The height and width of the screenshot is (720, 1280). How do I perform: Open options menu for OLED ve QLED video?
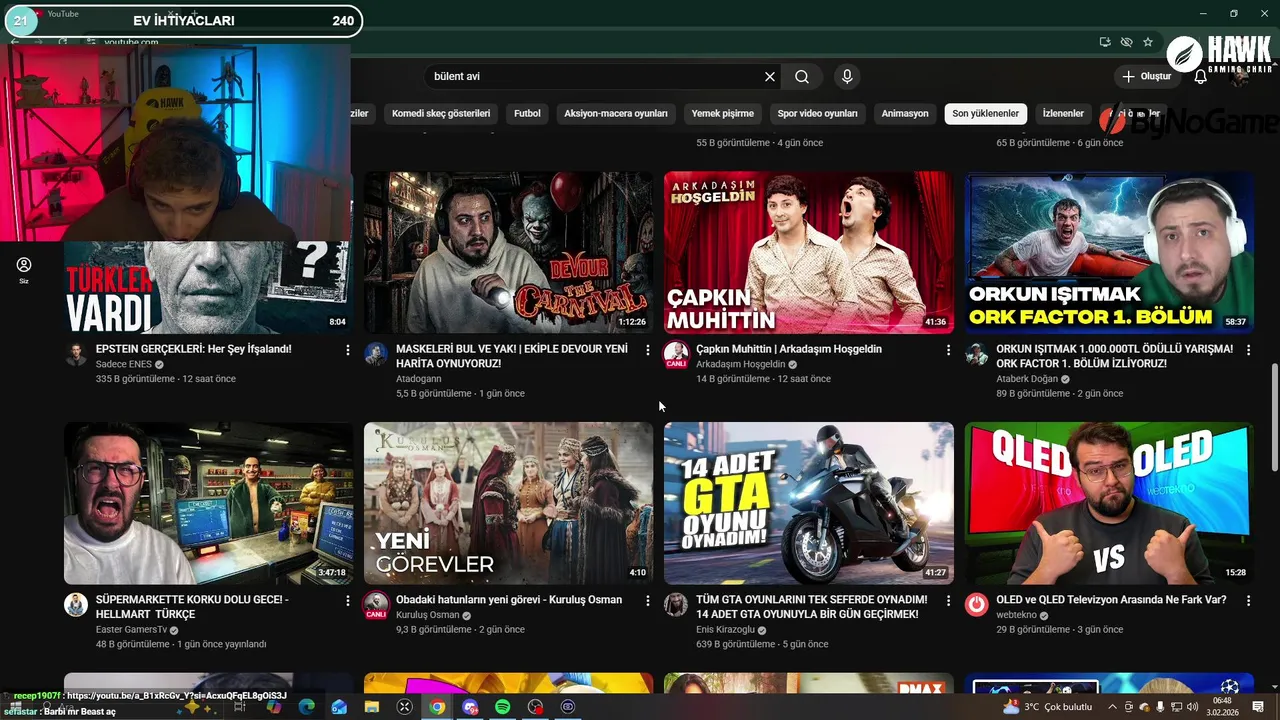click(x=1248, y=600)
